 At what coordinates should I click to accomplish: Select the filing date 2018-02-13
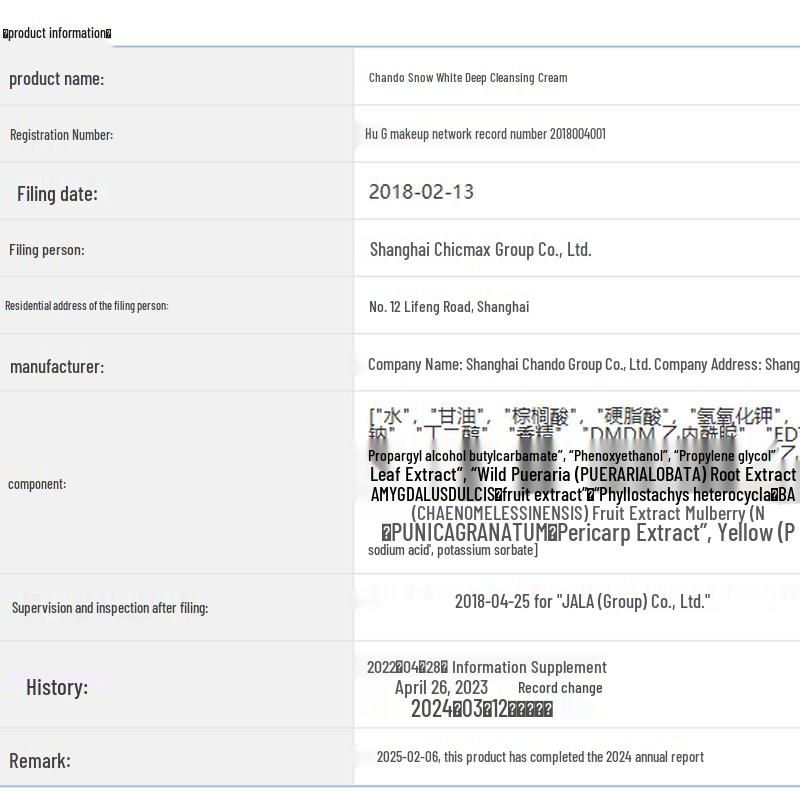[421, 192]
